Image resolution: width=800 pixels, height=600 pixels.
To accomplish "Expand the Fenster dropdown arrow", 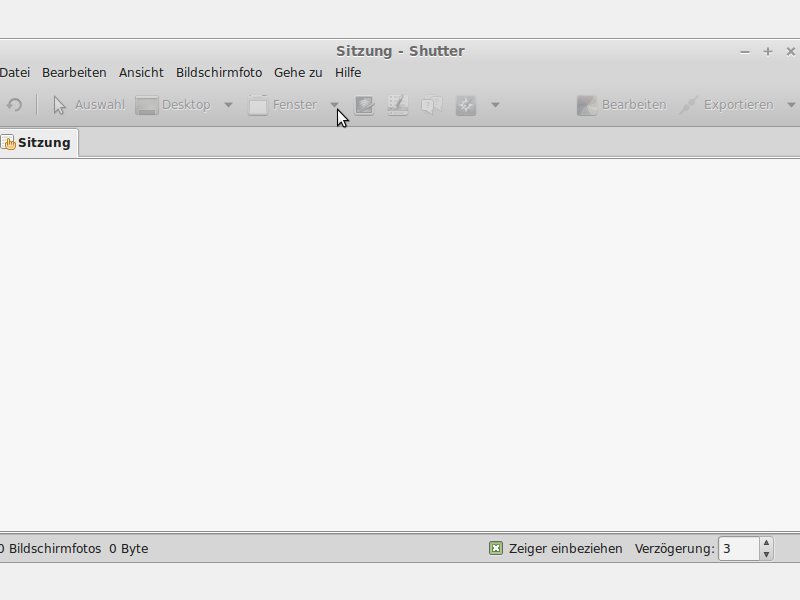I will coord(334,105).
